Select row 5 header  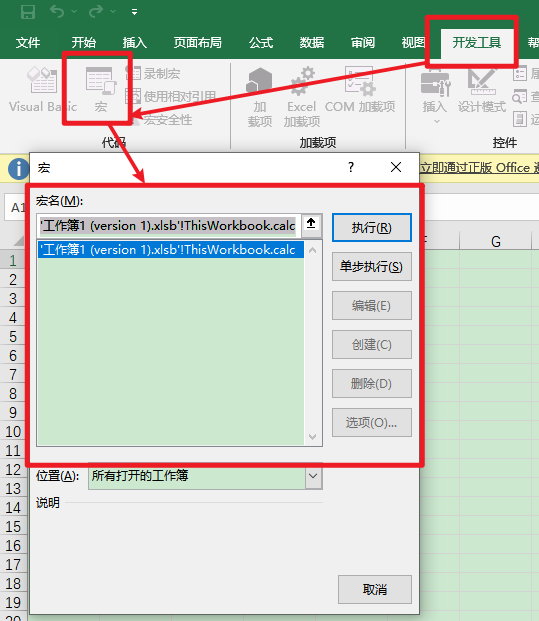[13, 336]
